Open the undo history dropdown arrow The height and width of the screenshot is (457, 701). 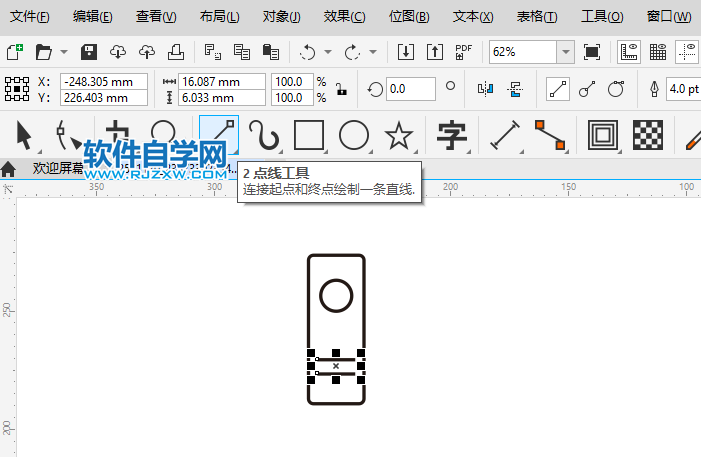[328, 52]
